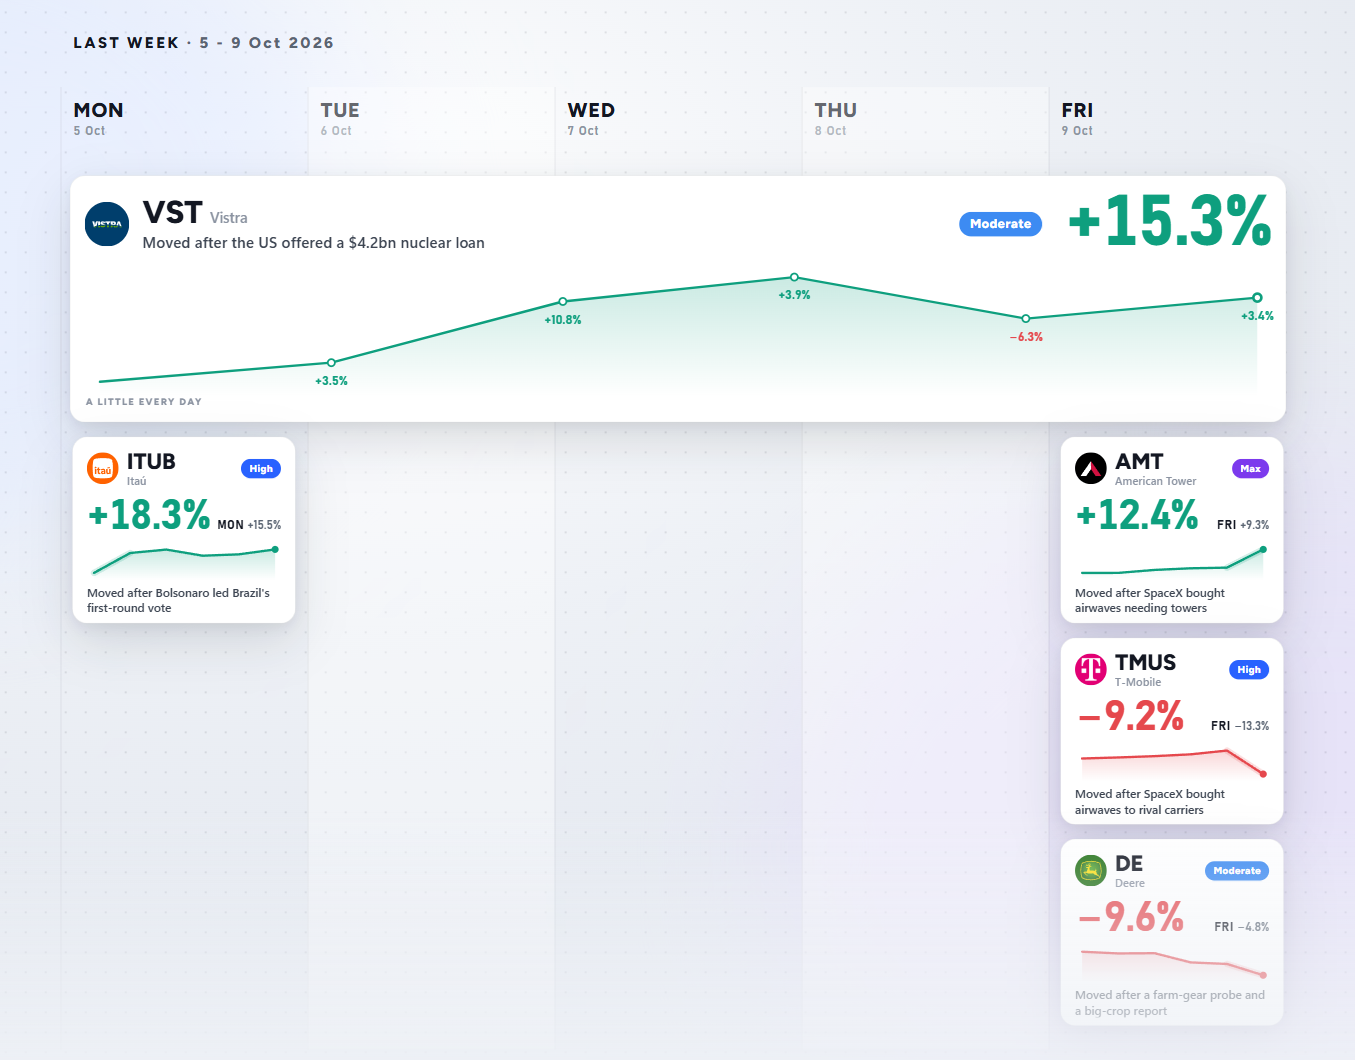Image resolution: width=1355 pixels, height=1060 pixels.
Task: Click the +15.3% weekly change for Vistra
Action: (1170, 220)
